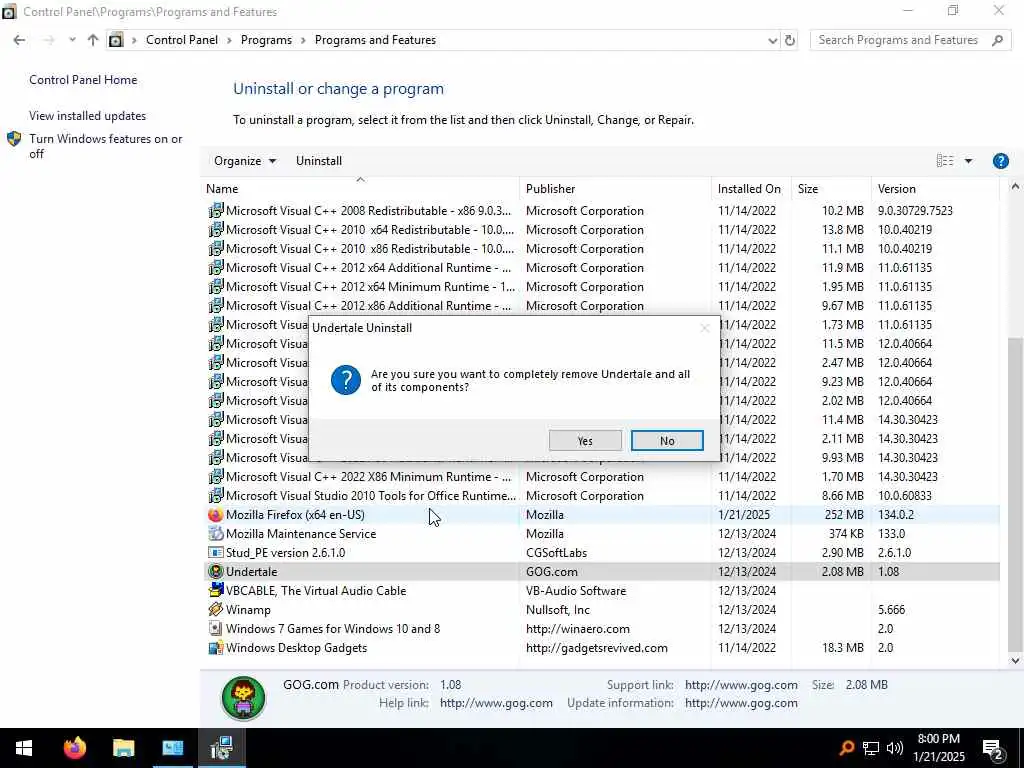Viewport: 1024px width, 768px height.
Task: Click the Control Panel taskbar icon
Action: tap(172, 748)
